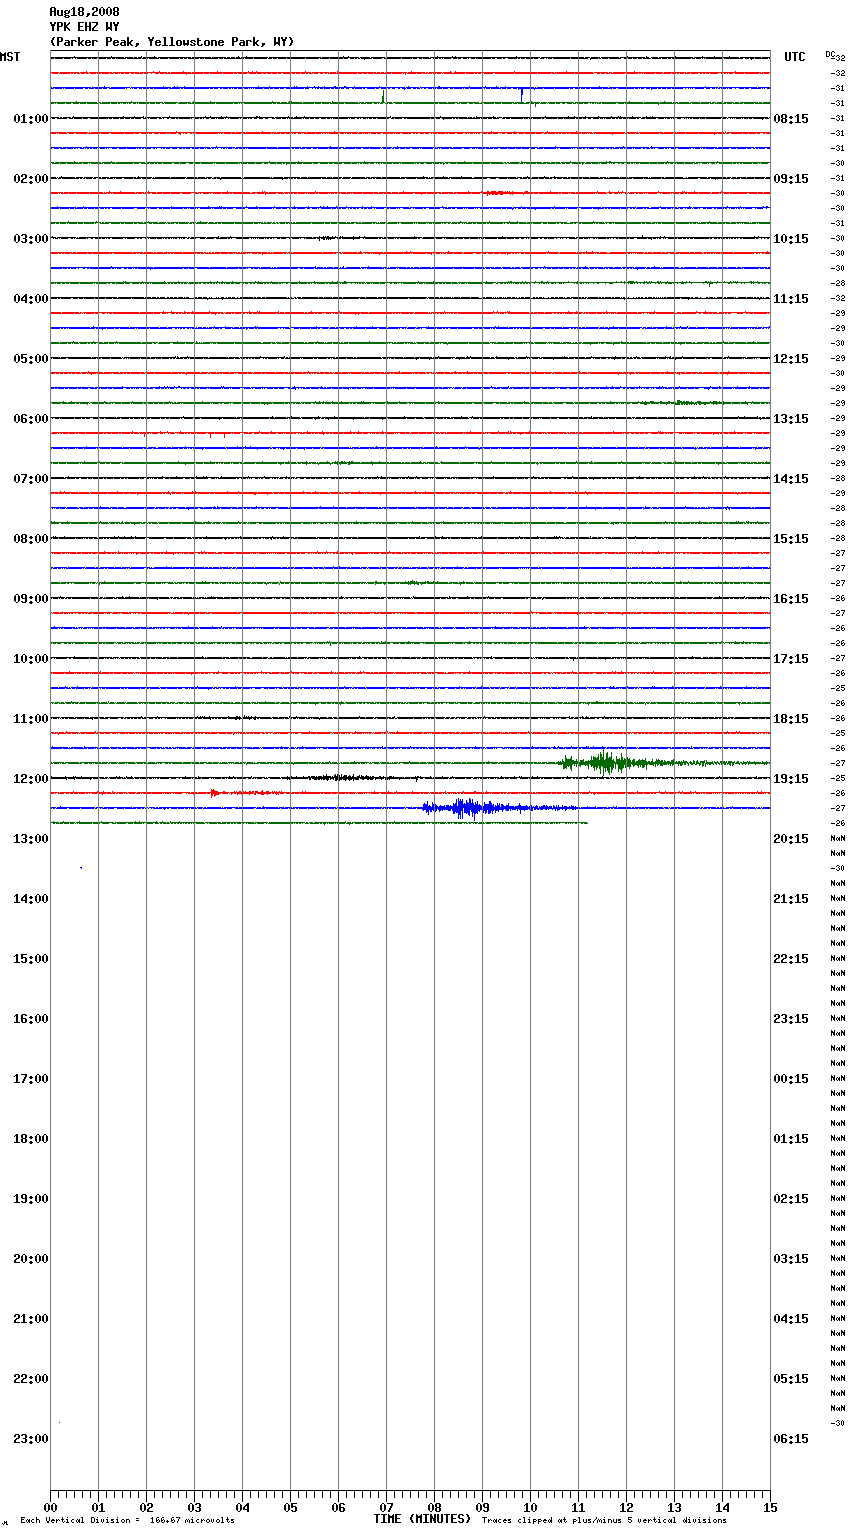Click the MST time label "01:00"
850x1534 pixels.
click(31, 119)
